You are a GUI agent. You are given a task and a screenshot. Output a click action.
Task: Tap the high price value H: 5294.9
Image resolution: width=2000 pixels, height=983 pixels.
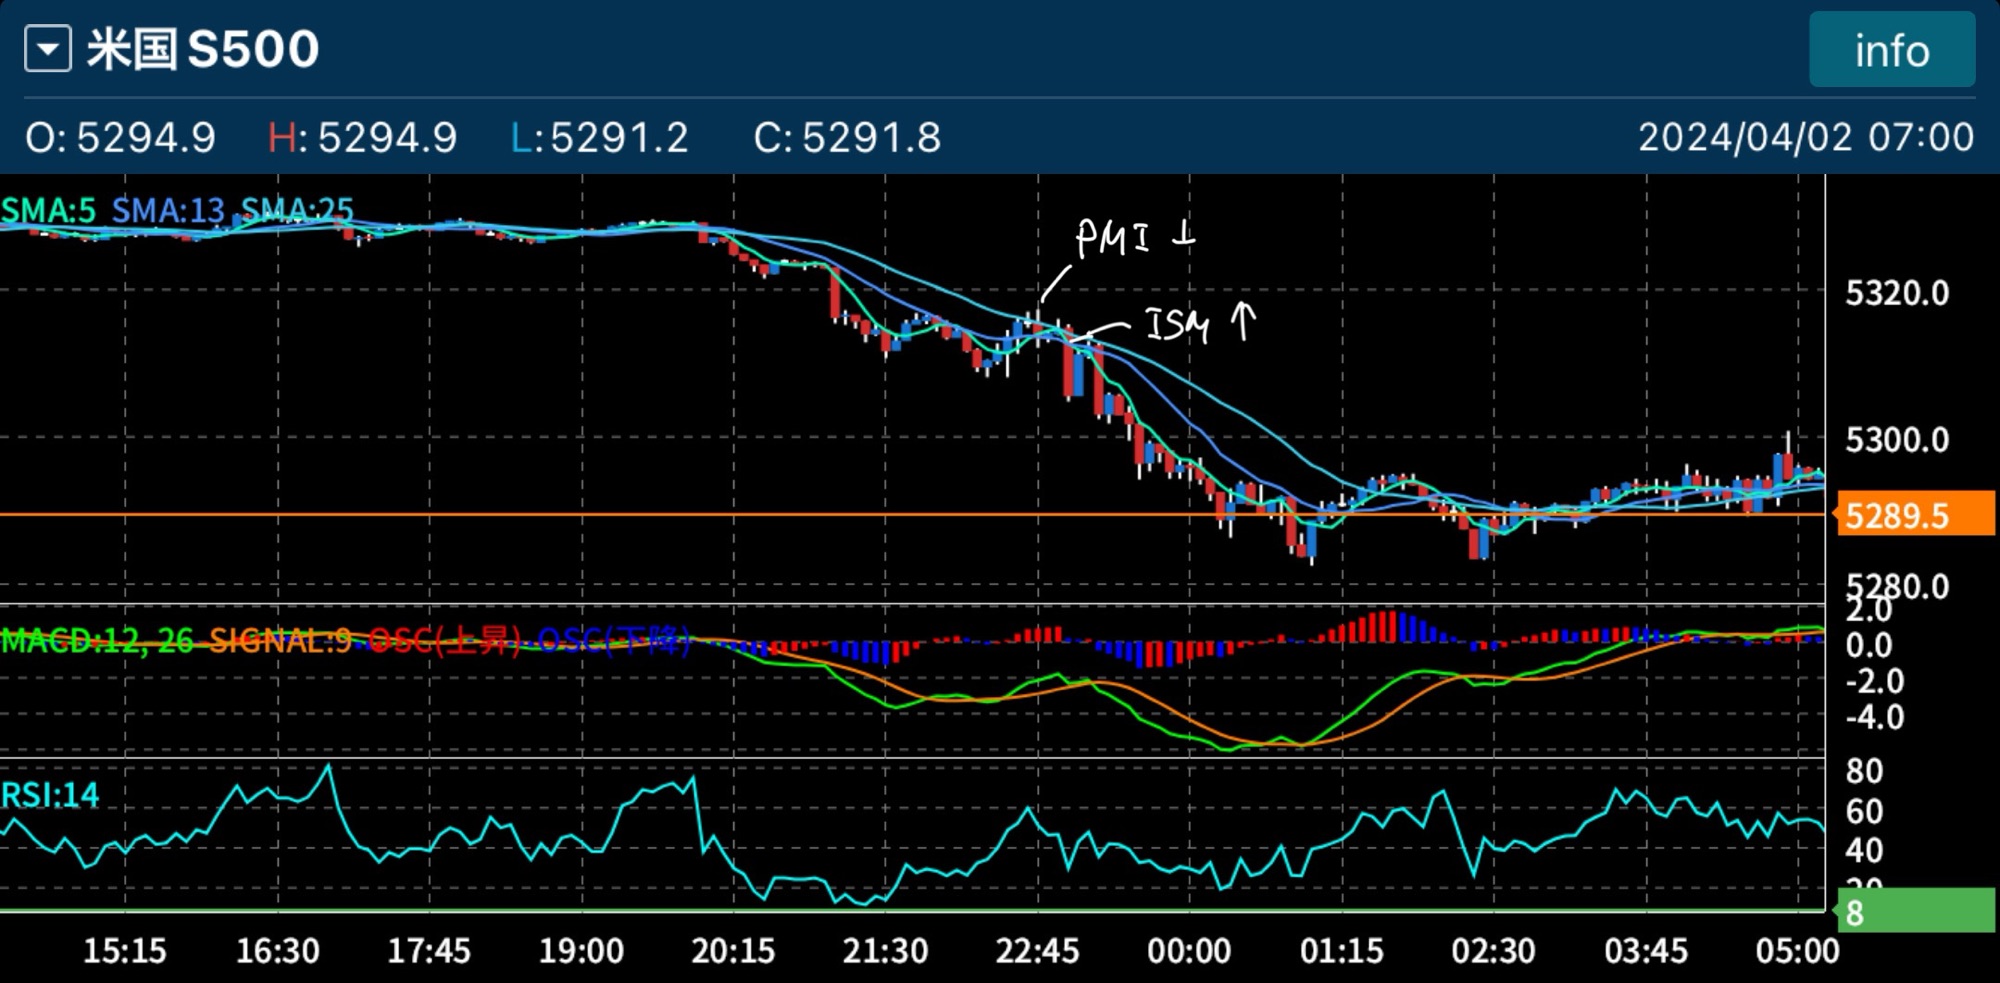pos(362,137)
